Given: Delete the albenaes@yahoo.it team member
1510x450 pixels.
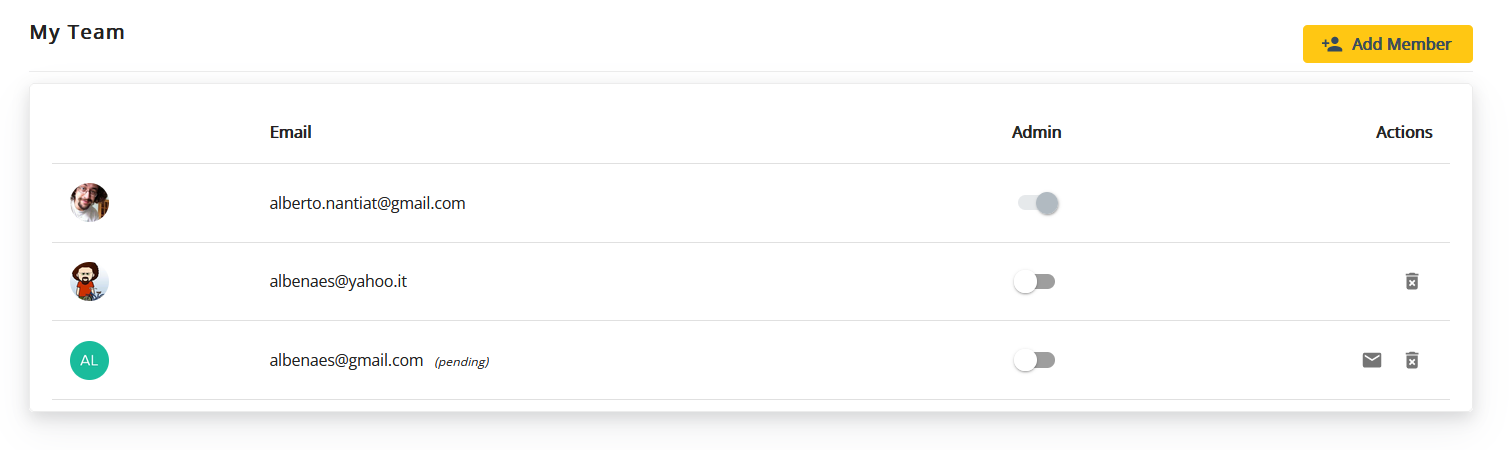Looking at the screenshot, I should point(1411,281).
